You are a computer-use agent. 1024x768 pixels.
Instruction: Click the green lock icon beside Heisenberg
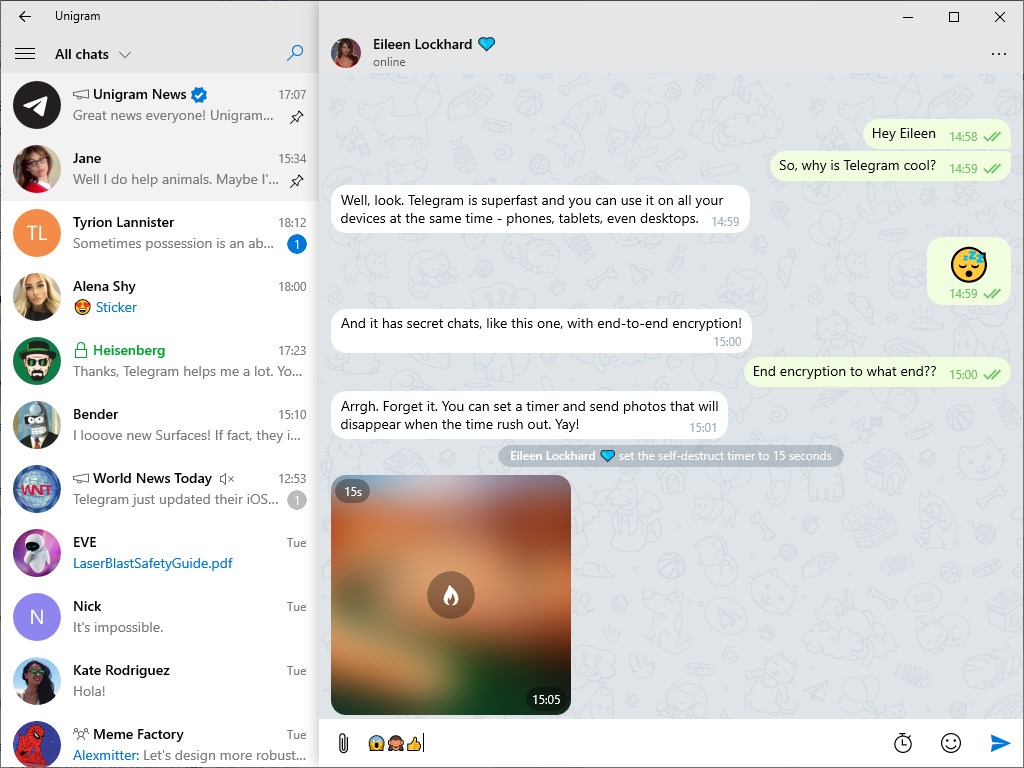pyautogui.click(x=80, y=350)
